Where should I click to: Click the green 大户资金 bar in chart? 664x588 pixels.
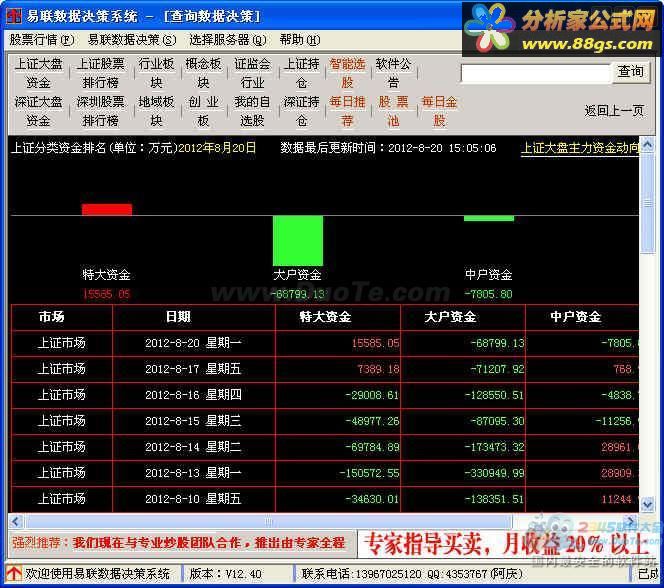point(298,241)
